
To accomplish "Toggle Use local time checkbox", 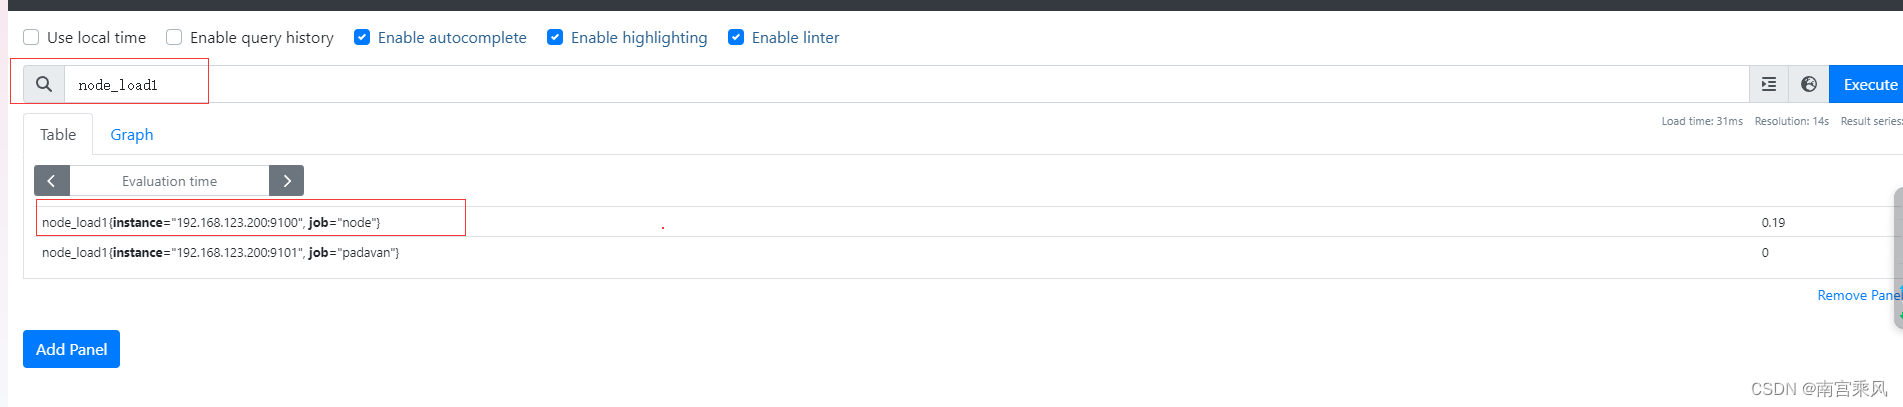I will tap(31, 37).
